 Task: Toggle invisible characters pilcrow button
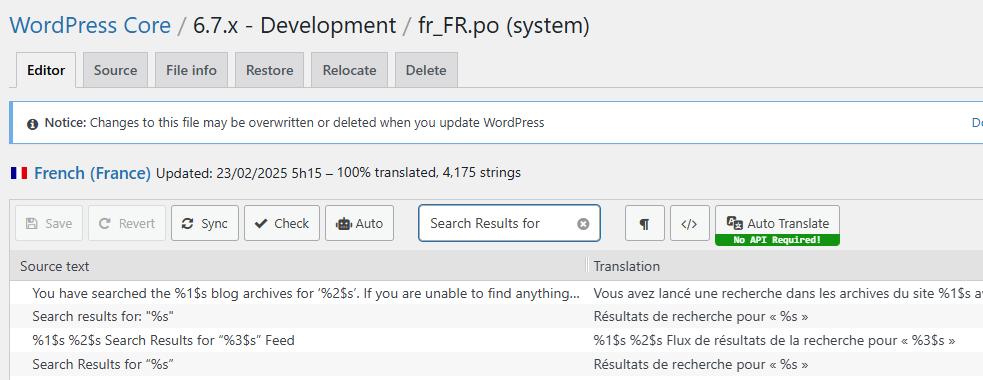pos(644,223)
